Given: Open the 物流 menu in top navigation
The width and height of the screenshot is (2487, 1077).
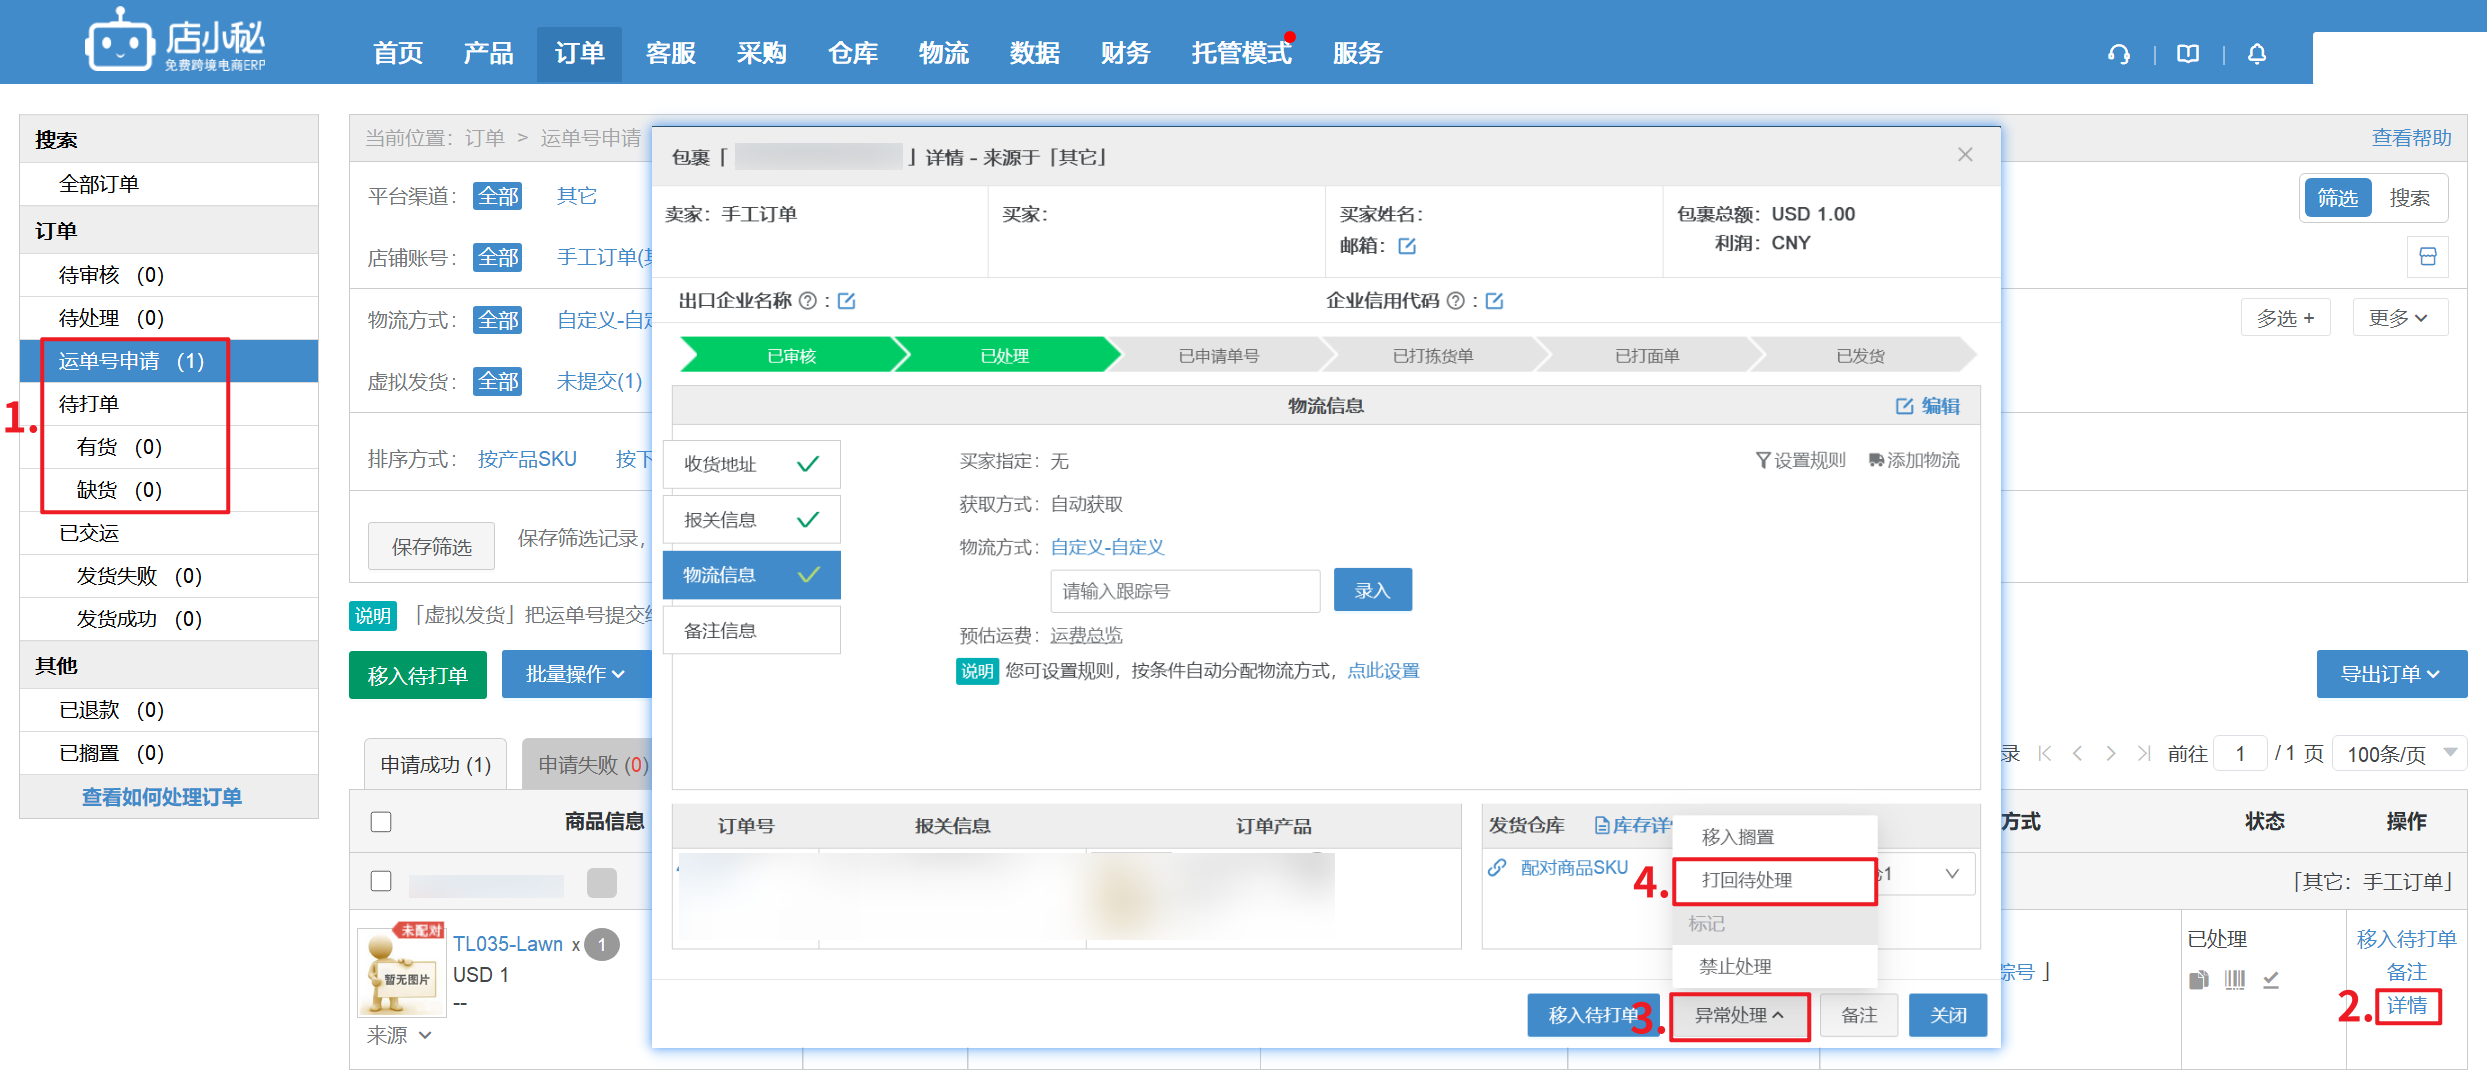Looking at the screenshot, I should click(x=943, y=53).
